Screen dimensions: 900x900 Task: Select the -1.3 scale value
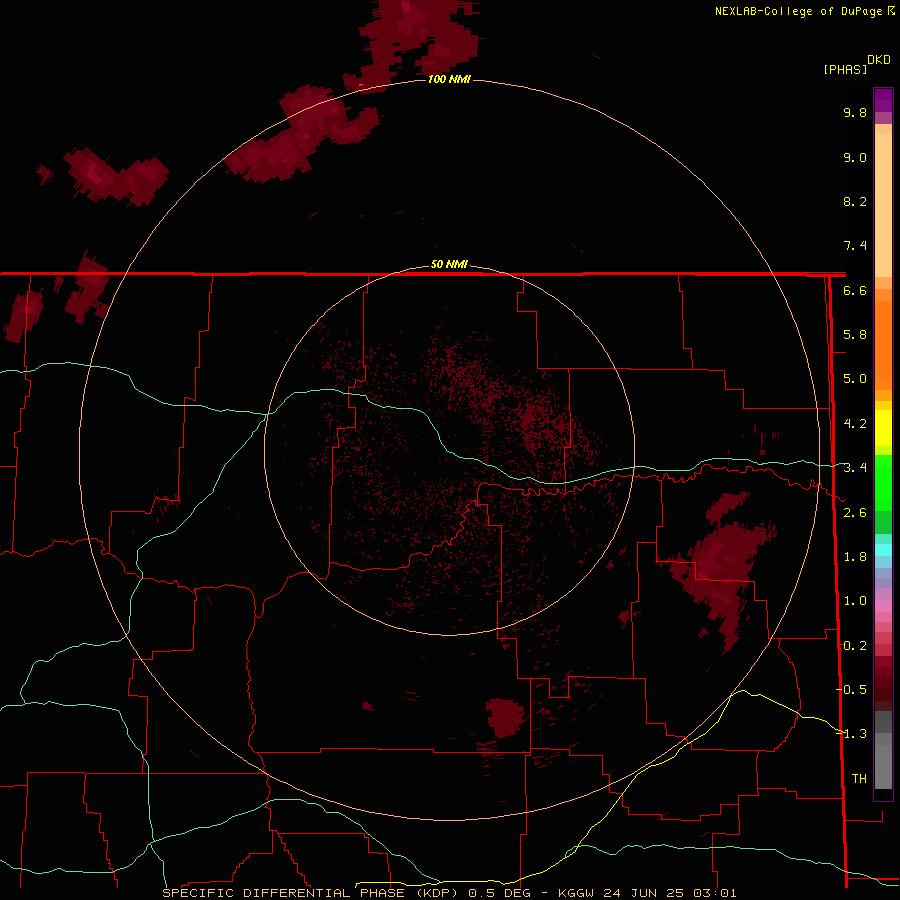coord(852,734)
